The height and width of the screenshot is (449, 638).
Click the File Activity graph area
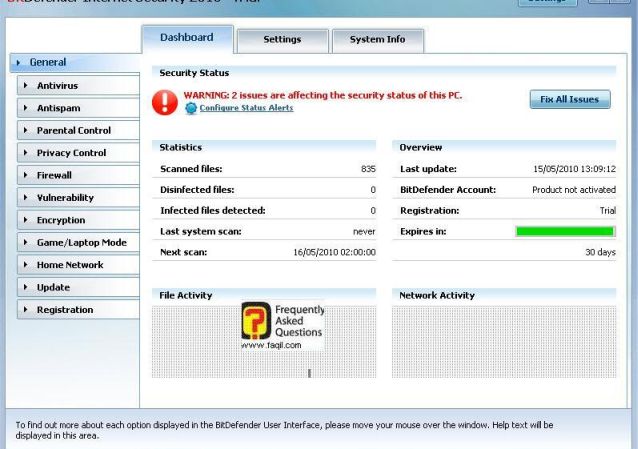[264, 342]
